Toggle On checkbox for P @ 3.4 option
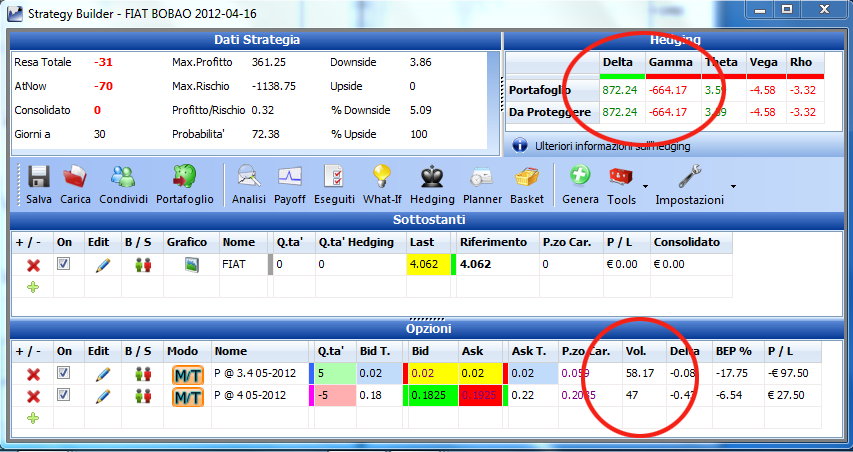This screenshot has width=853, height=452. pyautogui.click(x=64, y=373)
